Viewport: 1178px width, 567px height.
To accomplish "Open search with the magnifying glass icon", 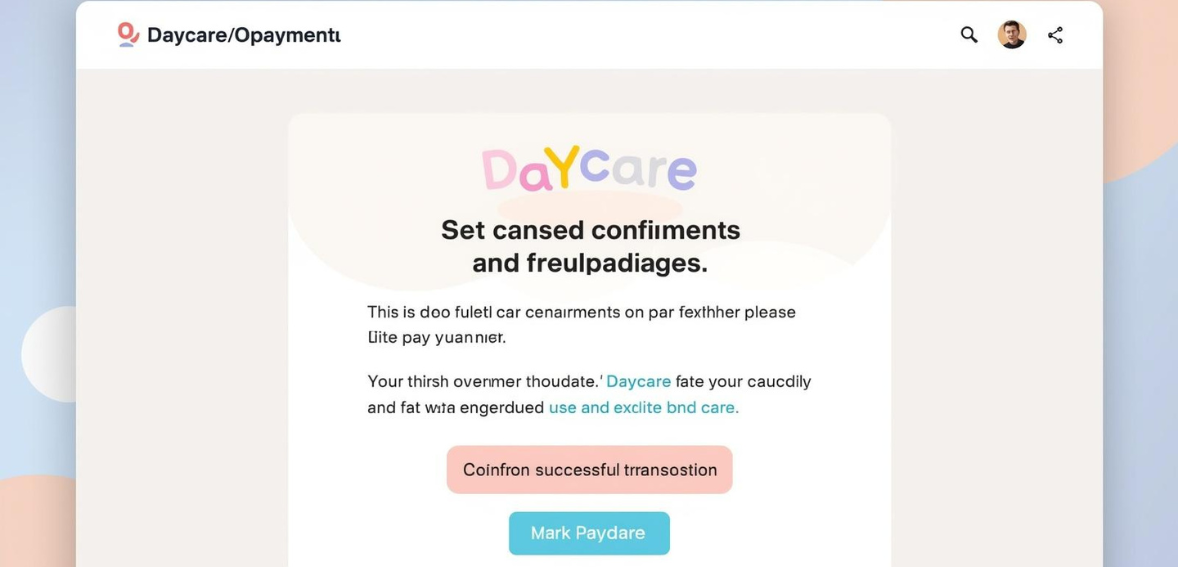I will point(968,35).
